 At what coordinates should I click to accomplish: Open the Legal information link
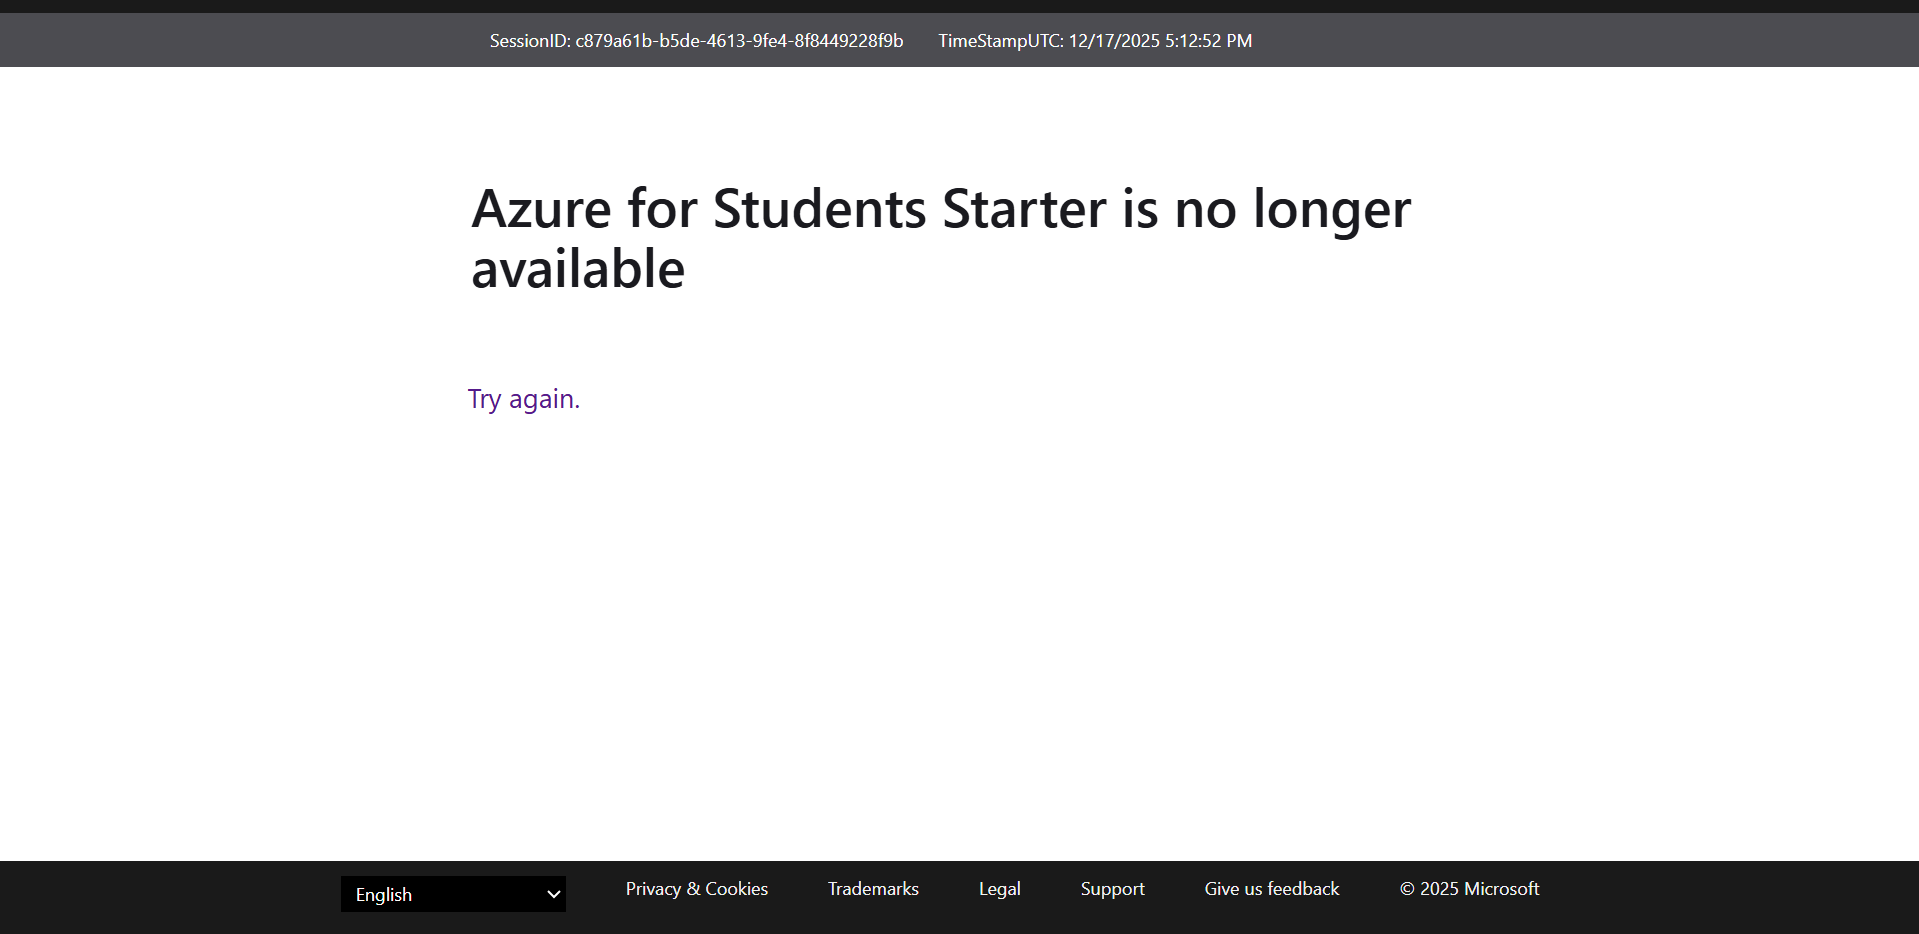click(999, 888)
